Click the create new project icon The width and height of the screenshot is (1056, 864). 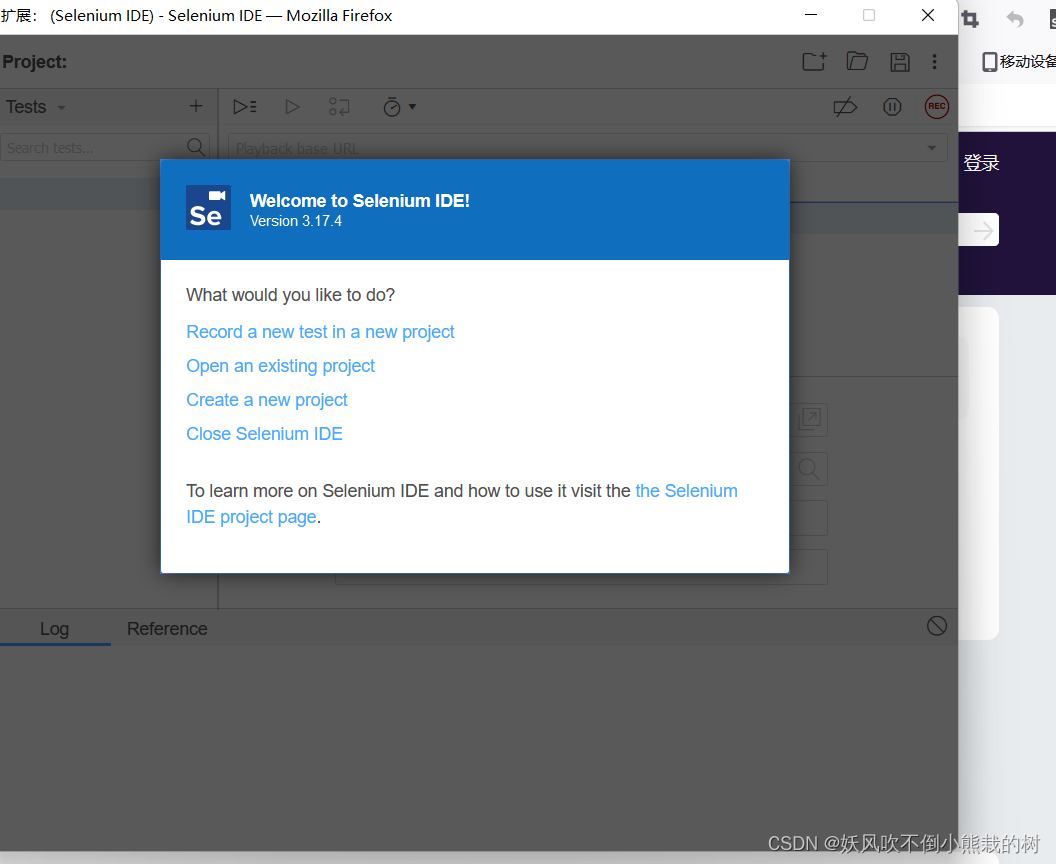[x=814, y=62]
